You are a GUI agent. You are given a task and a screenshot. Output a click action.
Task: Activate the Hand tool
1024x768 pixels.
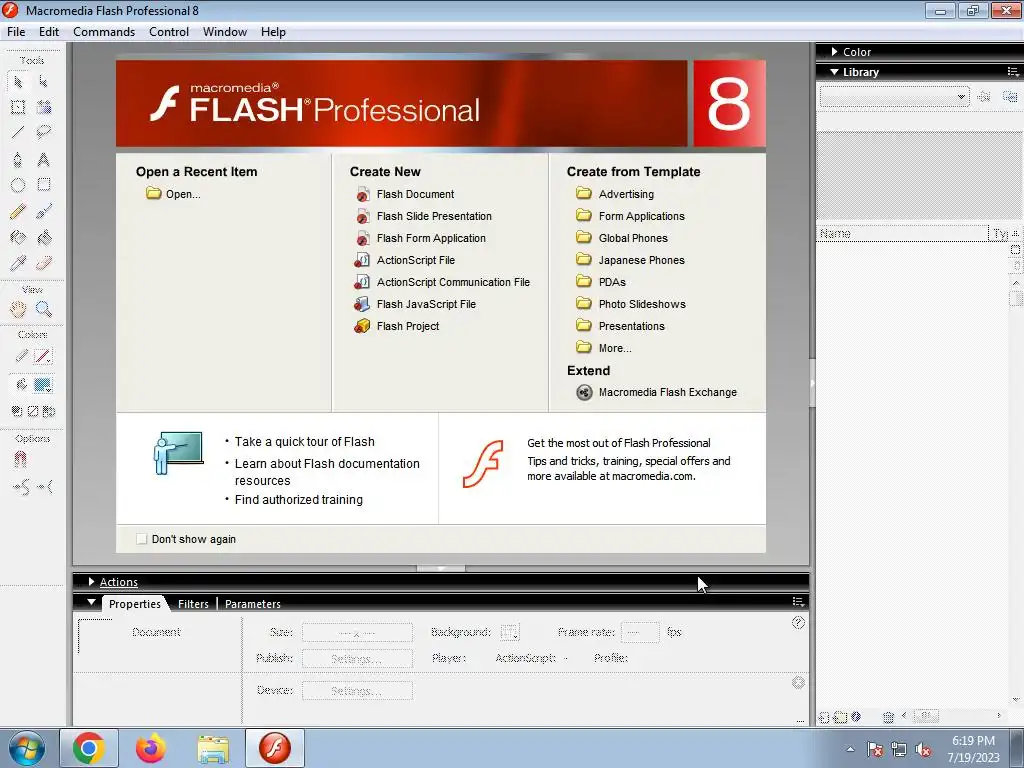point(18,309)
